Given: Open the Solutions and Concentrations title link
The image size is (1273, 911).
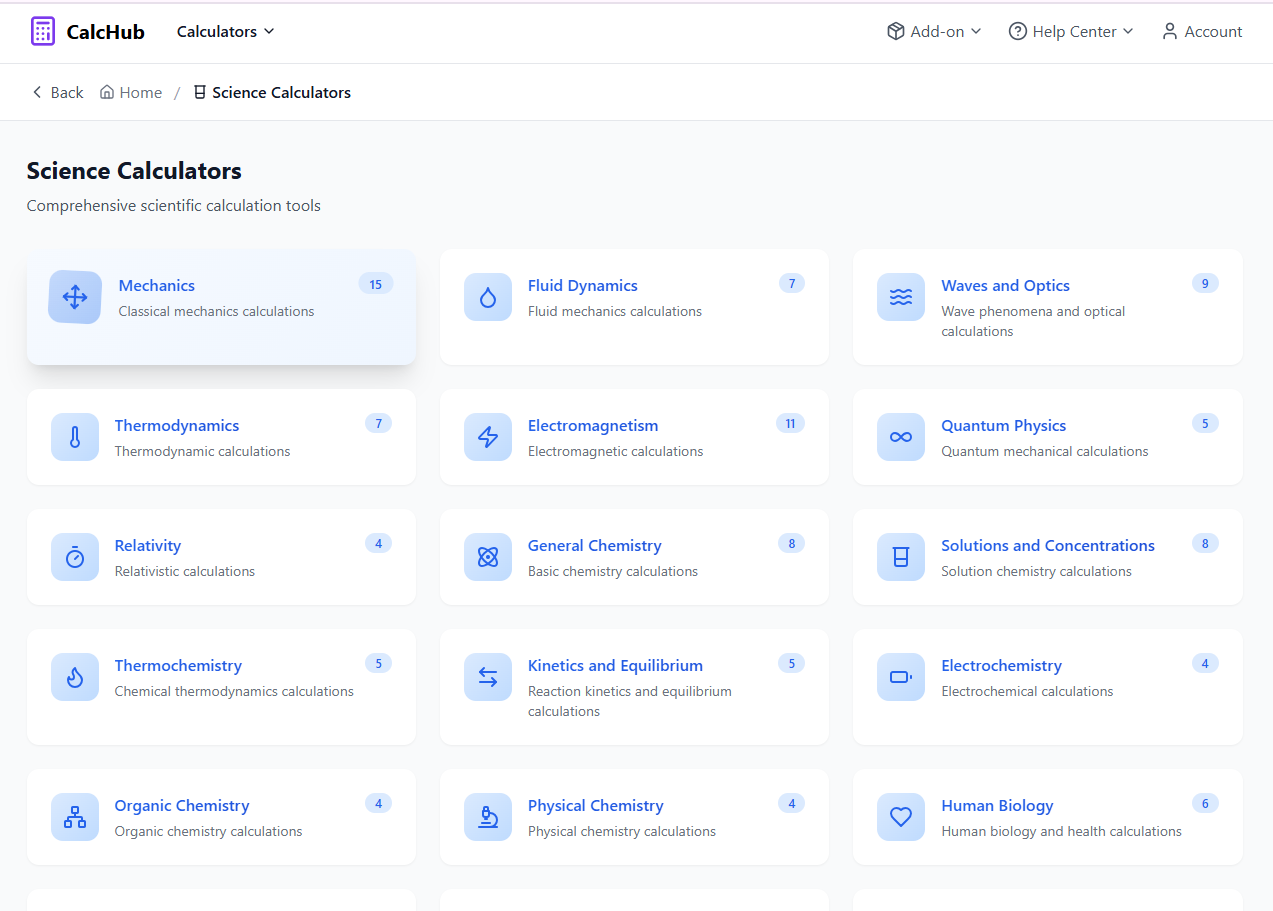Looking at the screenshot, I should click(x=1047, y=545).
